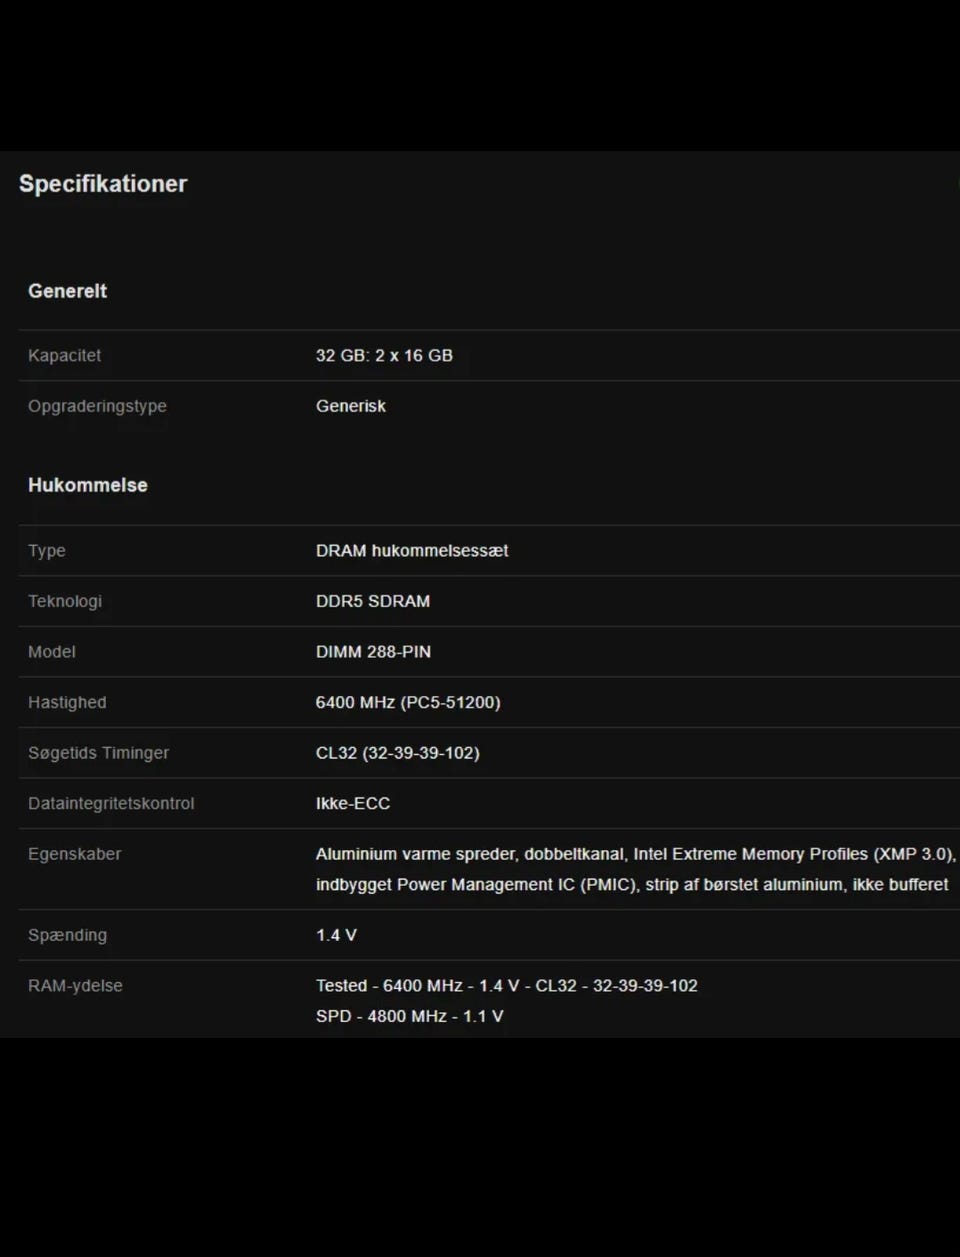
Task: Select the DRAM hukommelsessæt value
Action: click(412, 551)
